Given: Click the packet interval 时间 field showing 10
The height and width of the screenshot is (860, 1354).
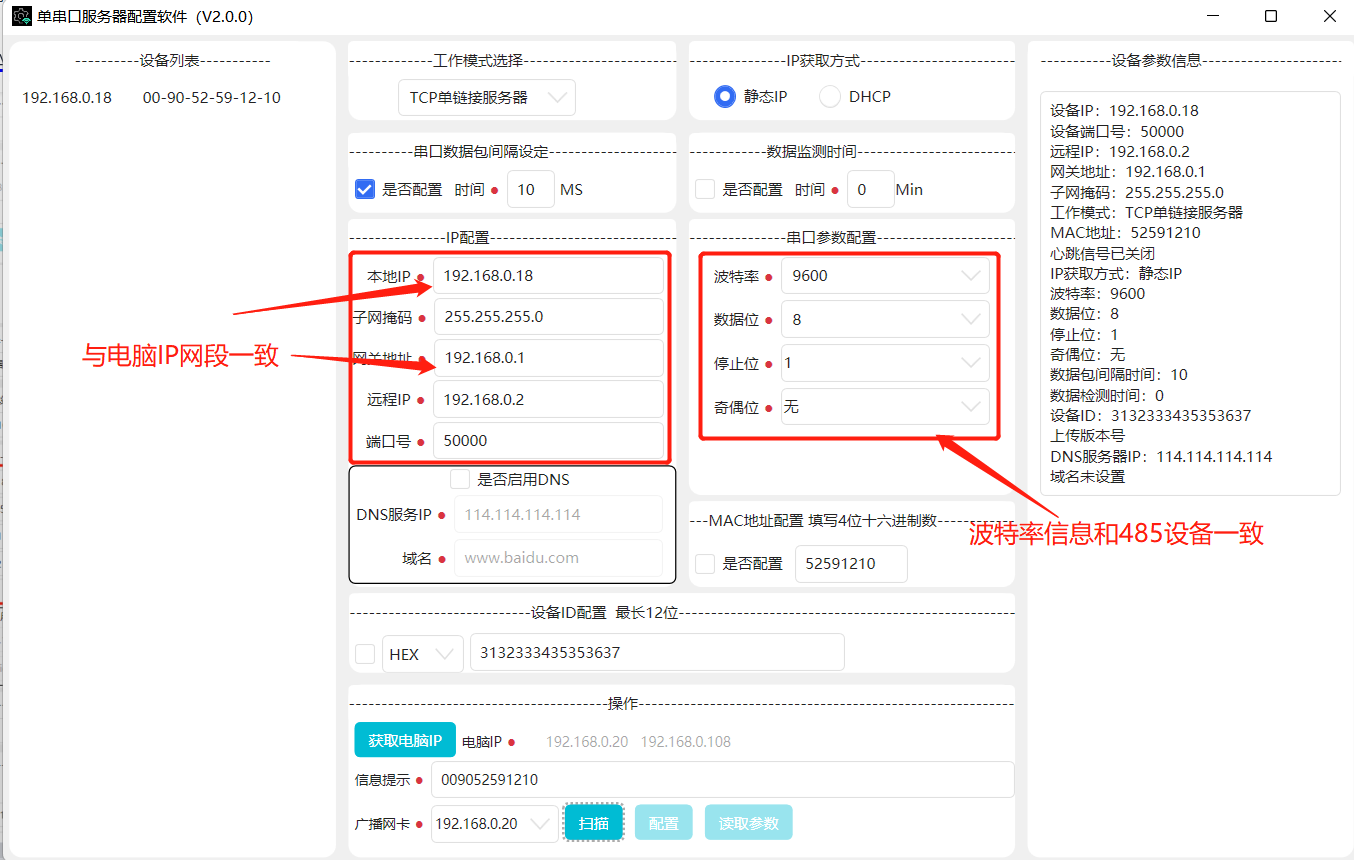Looking at the screenshot, I should click(531, 189).
